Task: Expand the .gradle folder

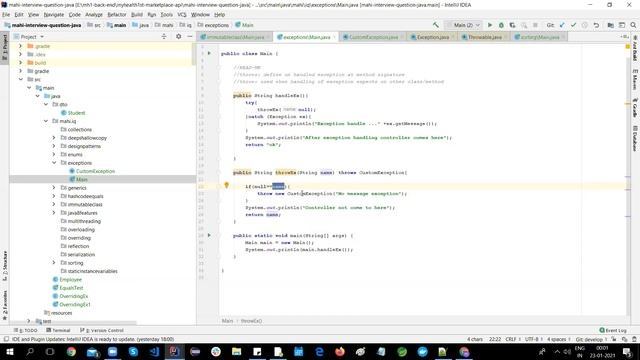Action: pos(20,46)
